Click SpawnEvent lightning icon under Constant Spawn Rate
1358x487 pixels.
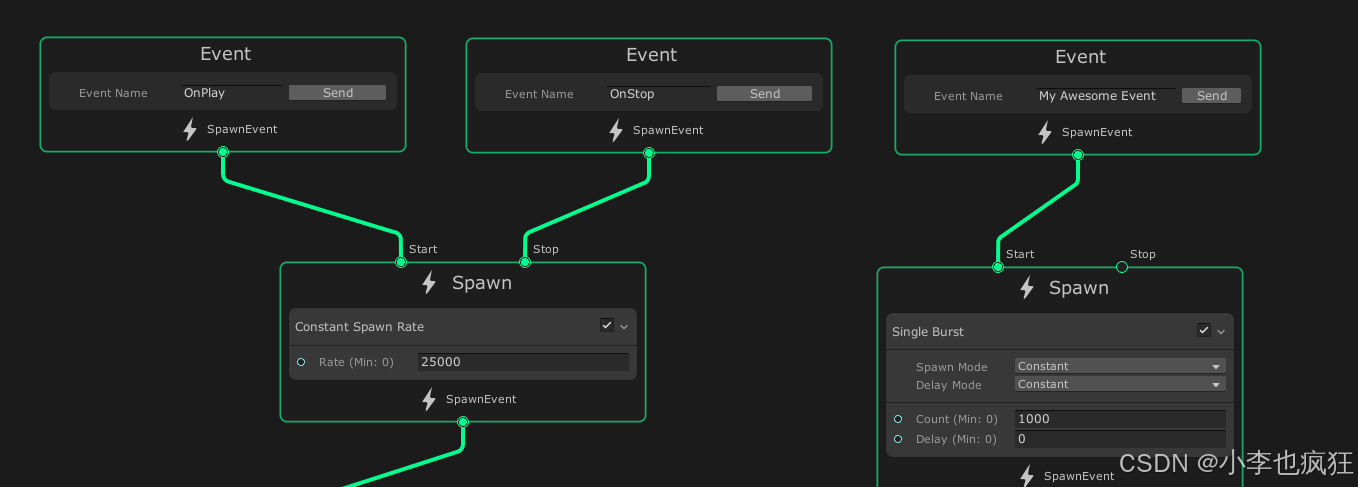tap(429, 400)
